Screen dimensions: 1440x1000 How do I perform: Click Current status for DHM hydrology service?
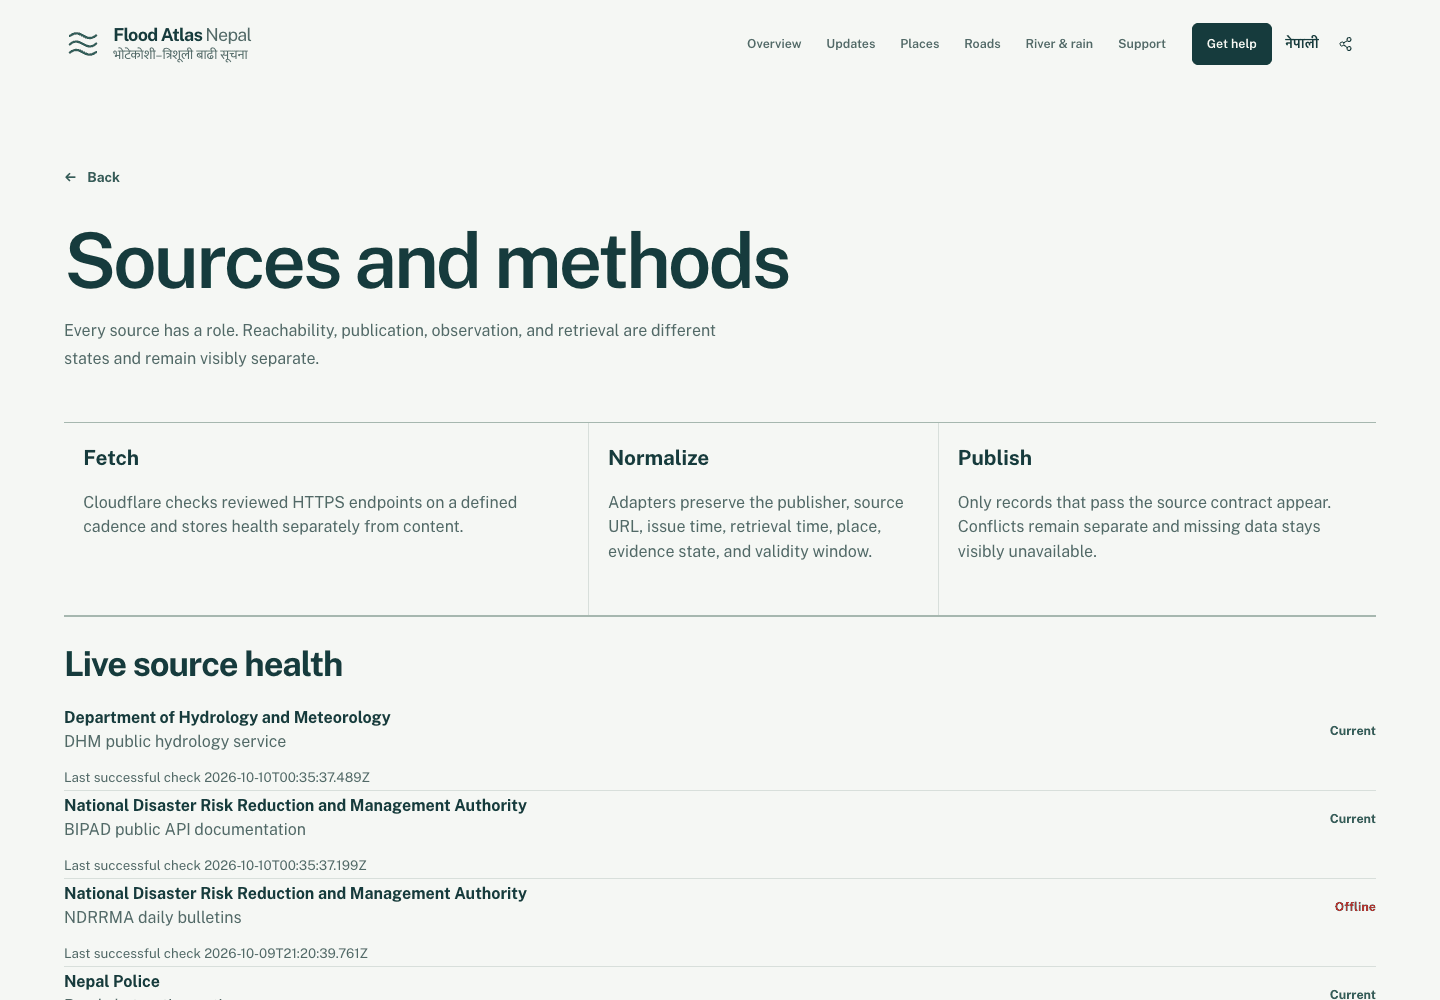pos(1353,731)
